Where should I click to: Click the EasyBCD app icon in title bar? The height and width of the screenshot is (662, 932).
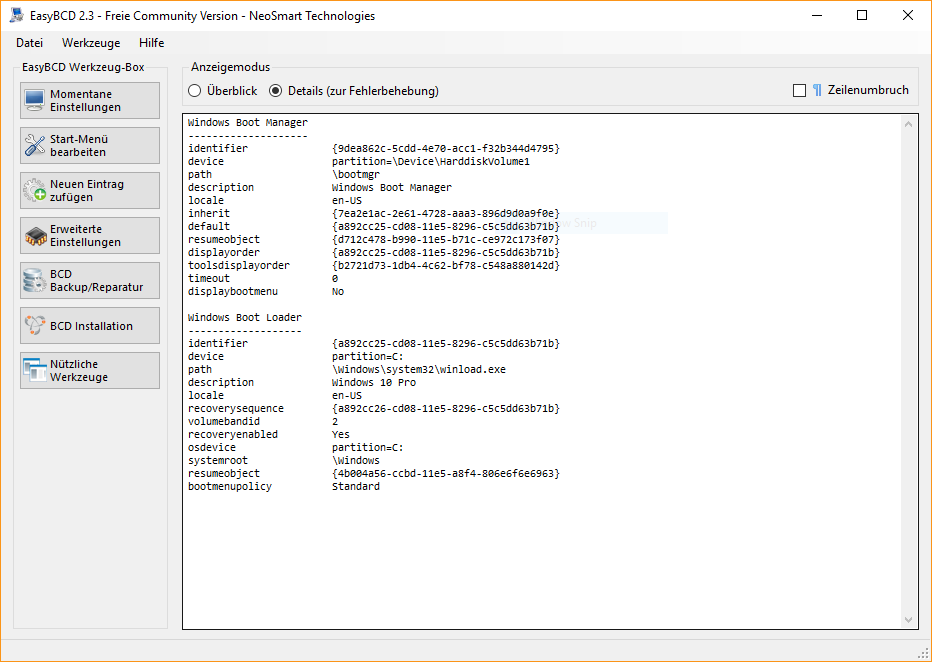coord(17,15)
